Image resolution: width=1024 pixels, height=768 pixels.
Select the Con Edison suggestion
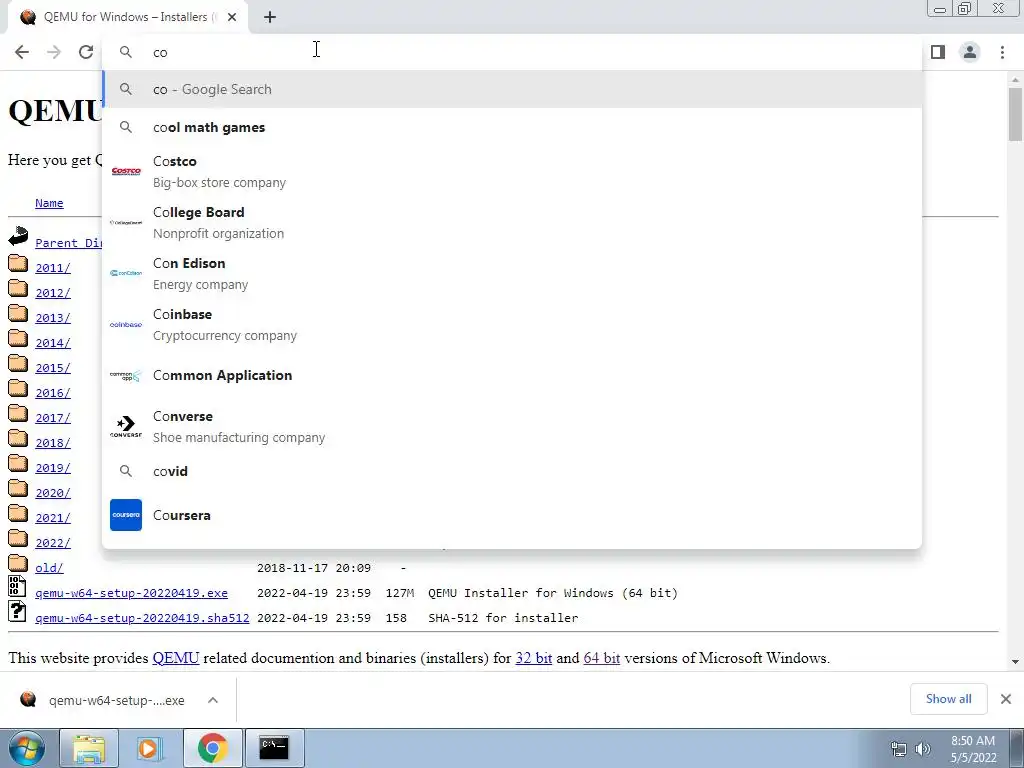click(x=512, y=274)
